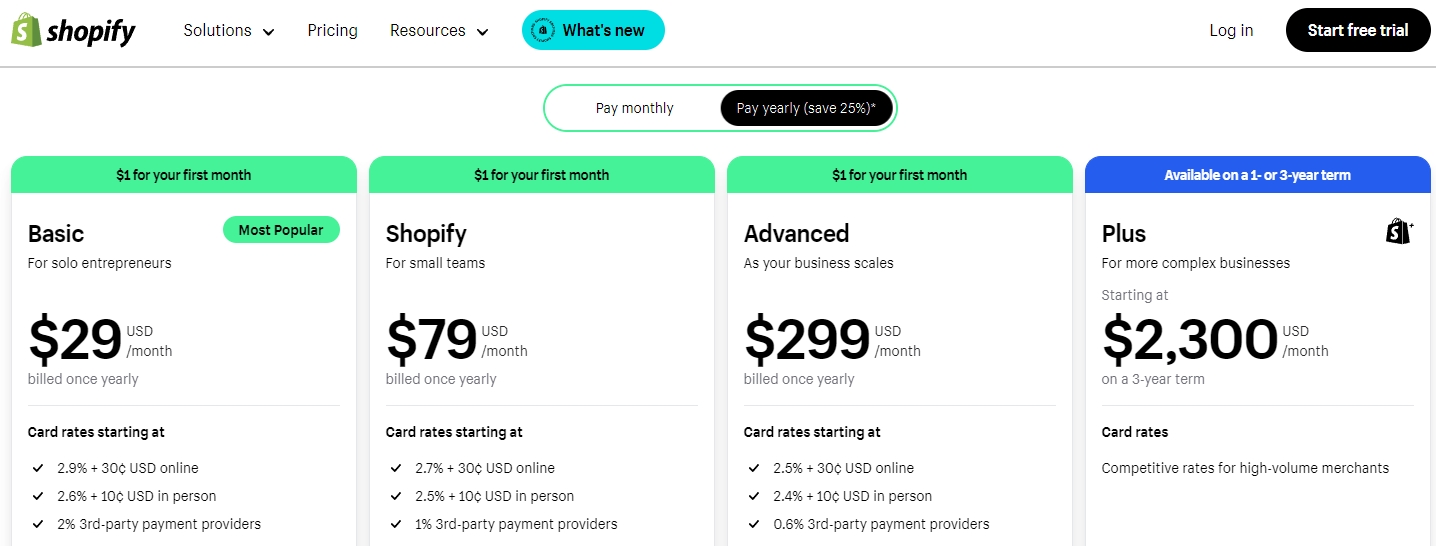Image resolution: width=1436 pixels, height=546 pixels.
Task: Click the Start free trial button
Action: click(x=1358, y=30)
